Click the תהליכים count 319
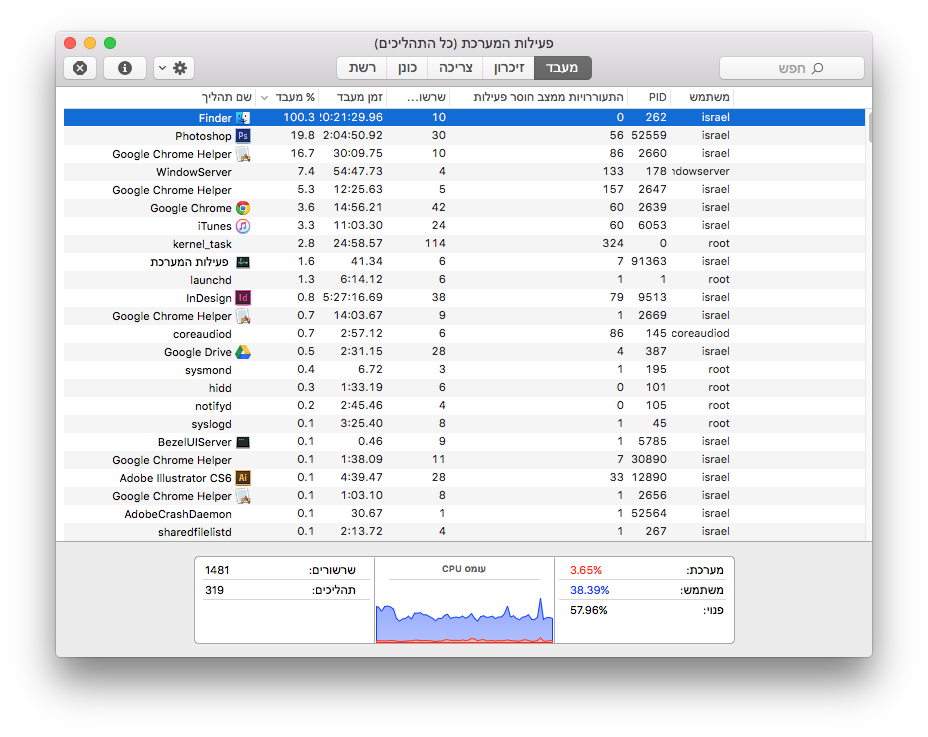928x737 pixels. point(214,590)
